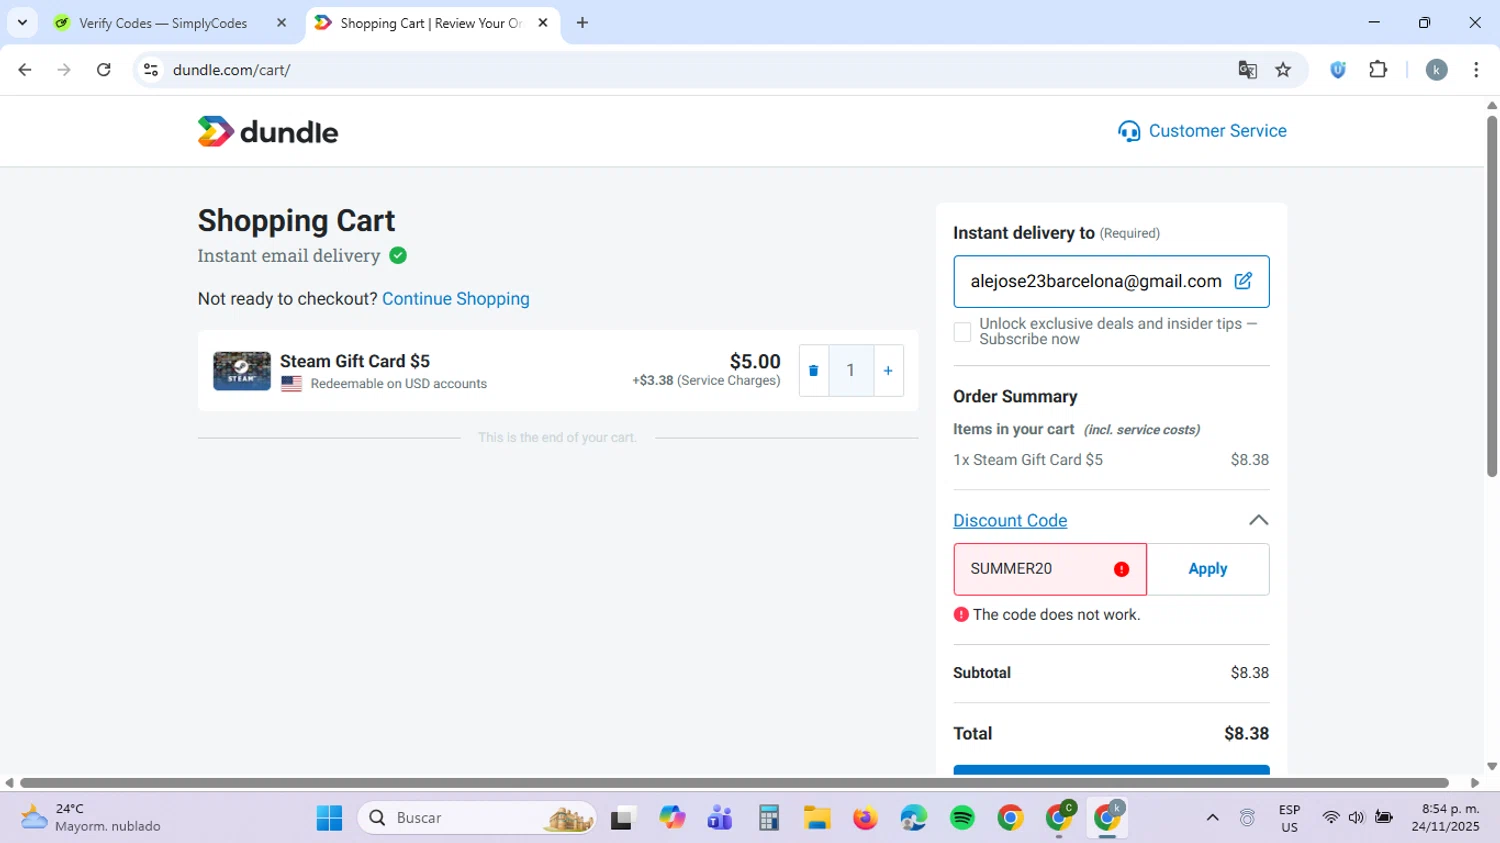The width and height of the screenshot is (1500, 843).
Task: Open the translate page icon
Action: click(x=1247, y=70)
